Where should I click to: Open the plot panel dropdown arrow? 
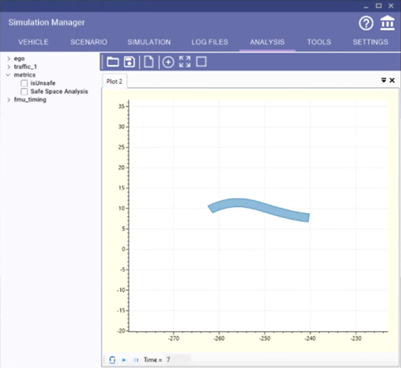pos(384,80)
